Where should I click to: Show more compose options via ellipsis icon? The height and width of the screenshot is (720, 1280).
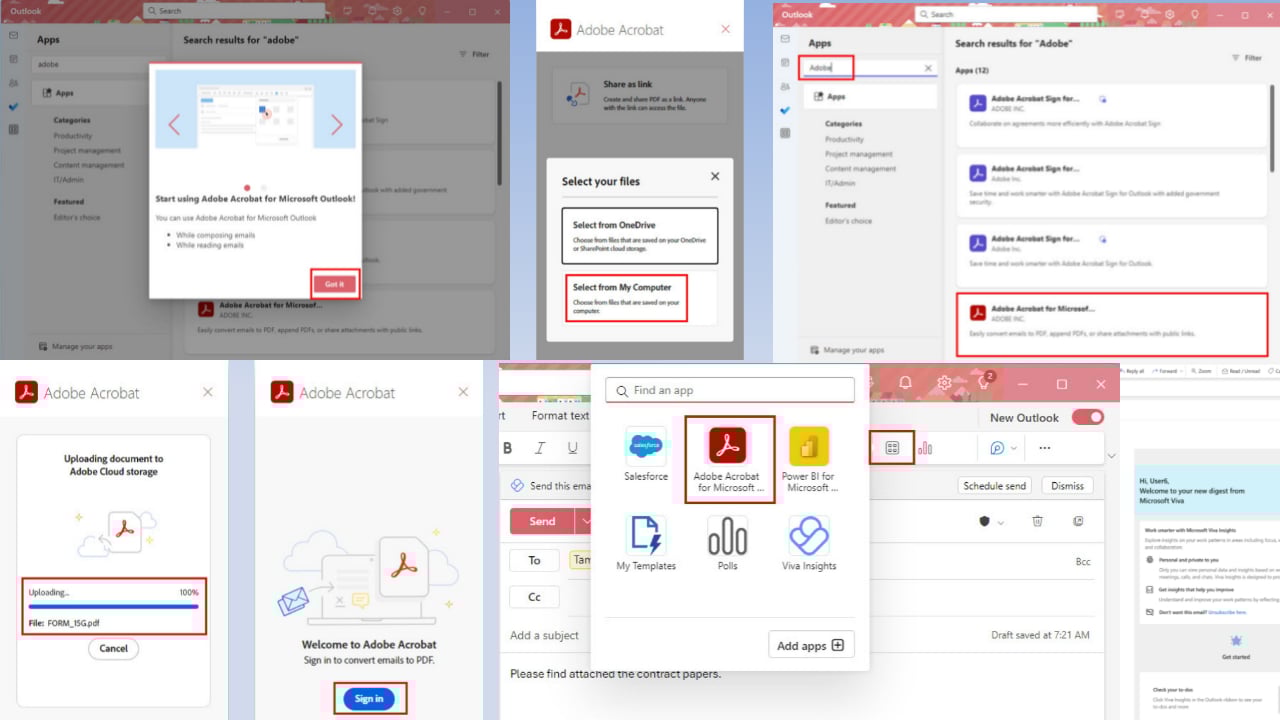[1045, 448]
